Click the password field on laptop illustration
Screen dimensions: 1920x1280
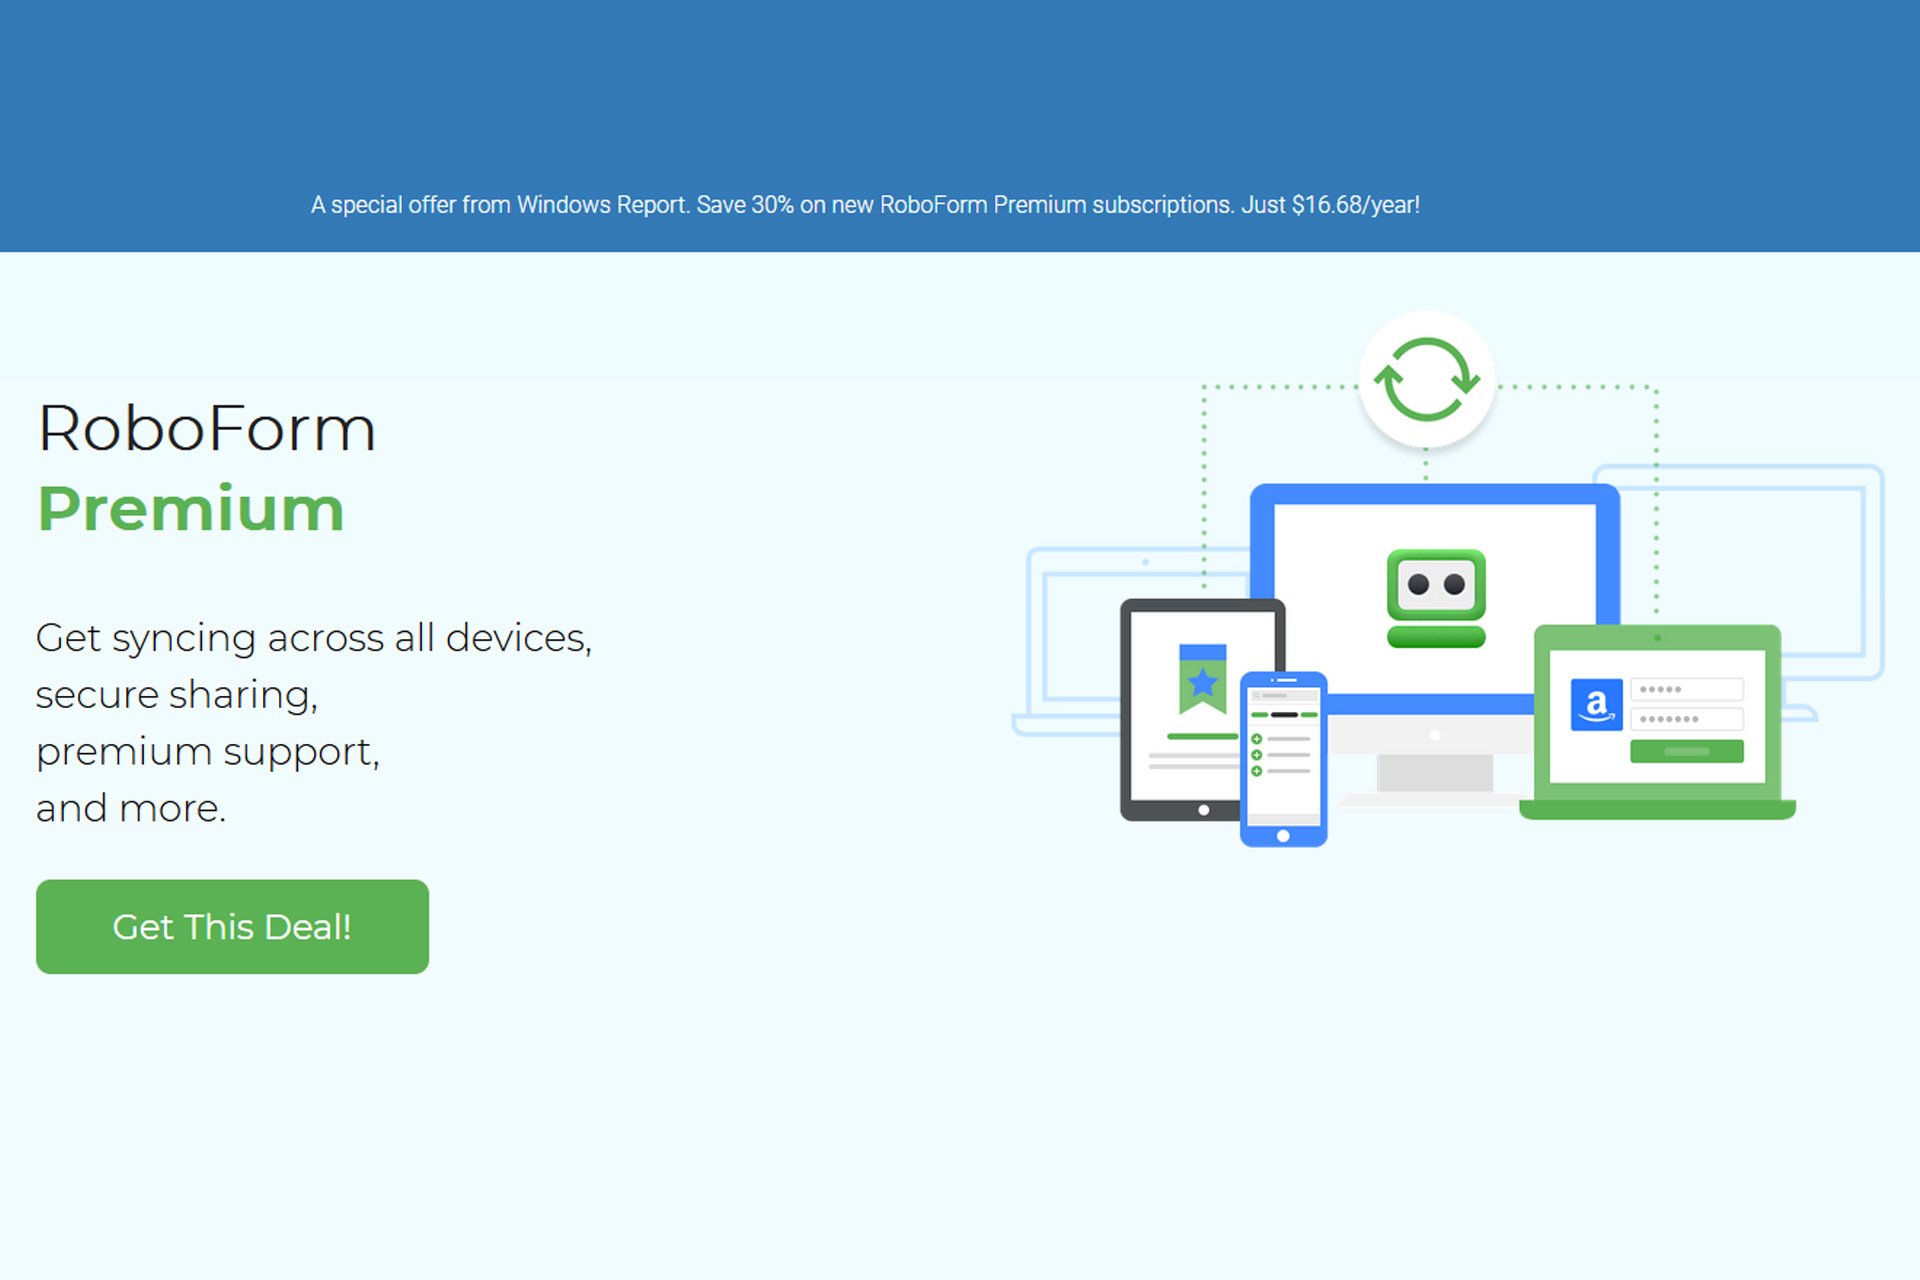click(1686, 719)
